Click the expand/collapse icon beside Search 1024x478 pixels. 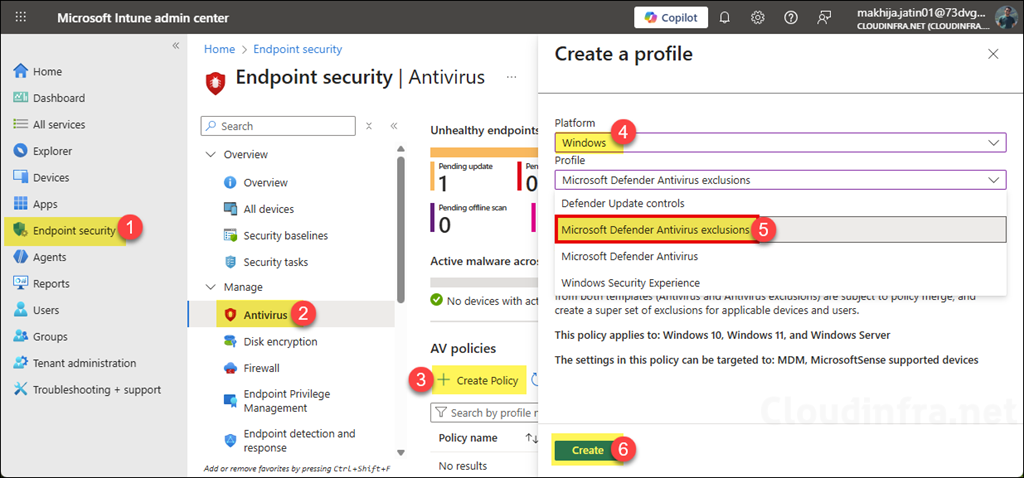tap(369, 126)
